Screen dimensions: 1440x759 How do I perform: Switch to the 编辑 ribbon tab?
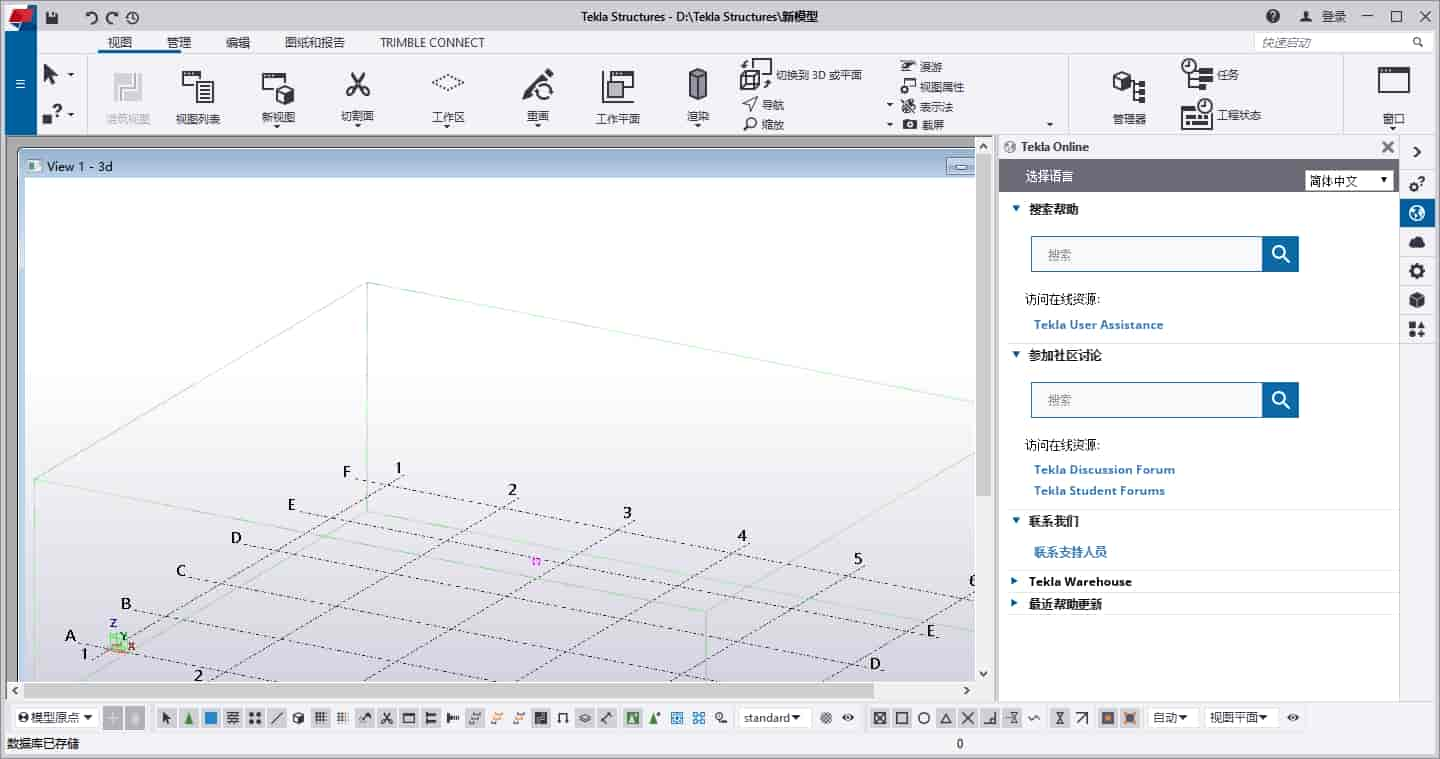tap(238, 42)
